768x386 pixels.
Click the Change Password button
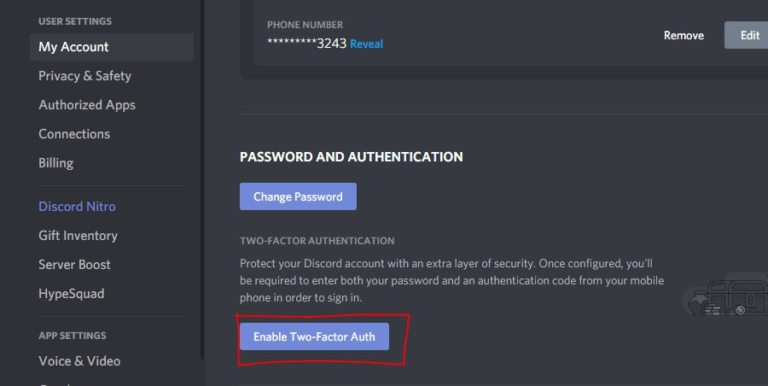click(x=298, y=196)
